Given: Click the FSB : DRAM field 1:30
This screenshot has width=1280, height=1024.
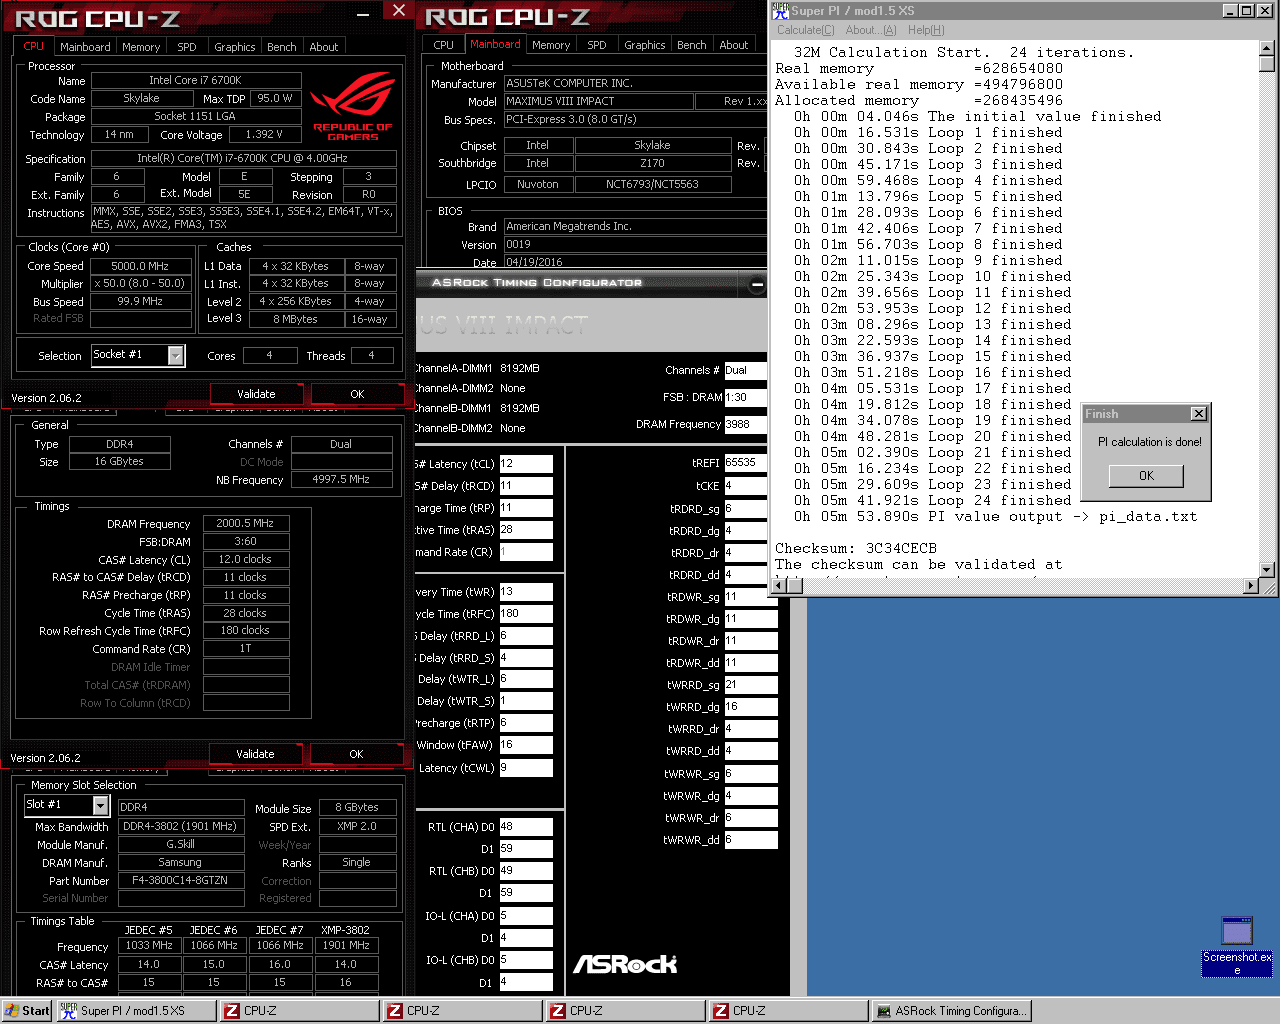Looking at the screenshot, I should tap(746, 397).
